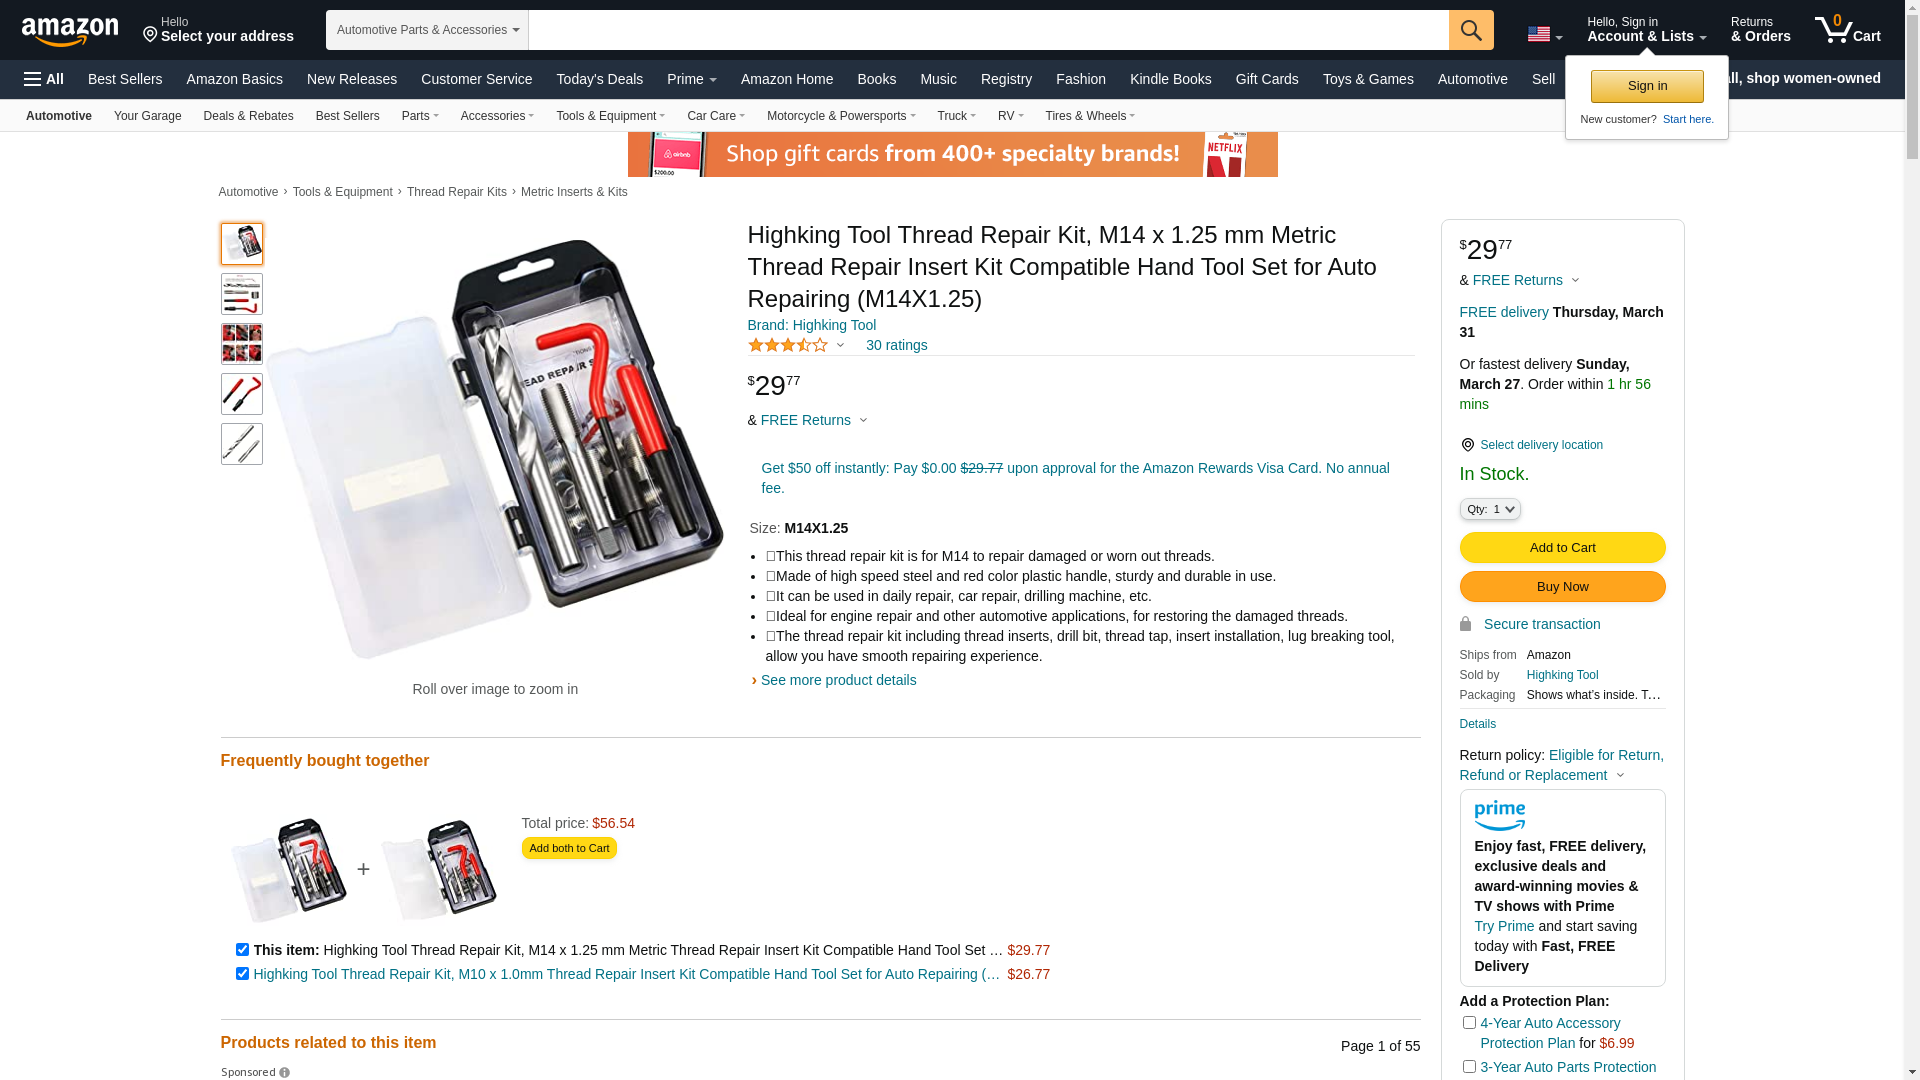1920x1080 pixels.
Task: Expand the Tools & Equipment submenu
Action: pyautogui.click(x=611, y=116)
